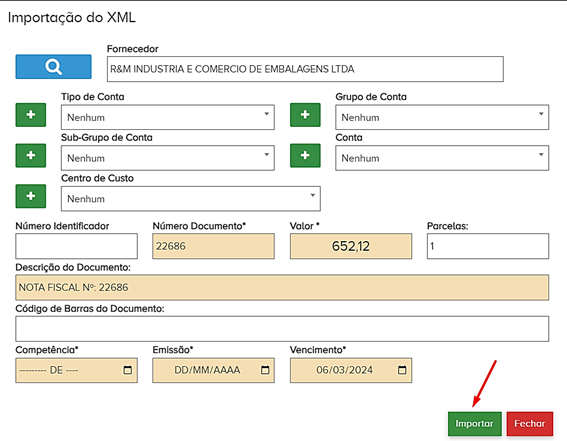The height and width of the screenshot is (441, 567).
Task: Add new Conta with green plus button
Action: click(x=305, y=156)
